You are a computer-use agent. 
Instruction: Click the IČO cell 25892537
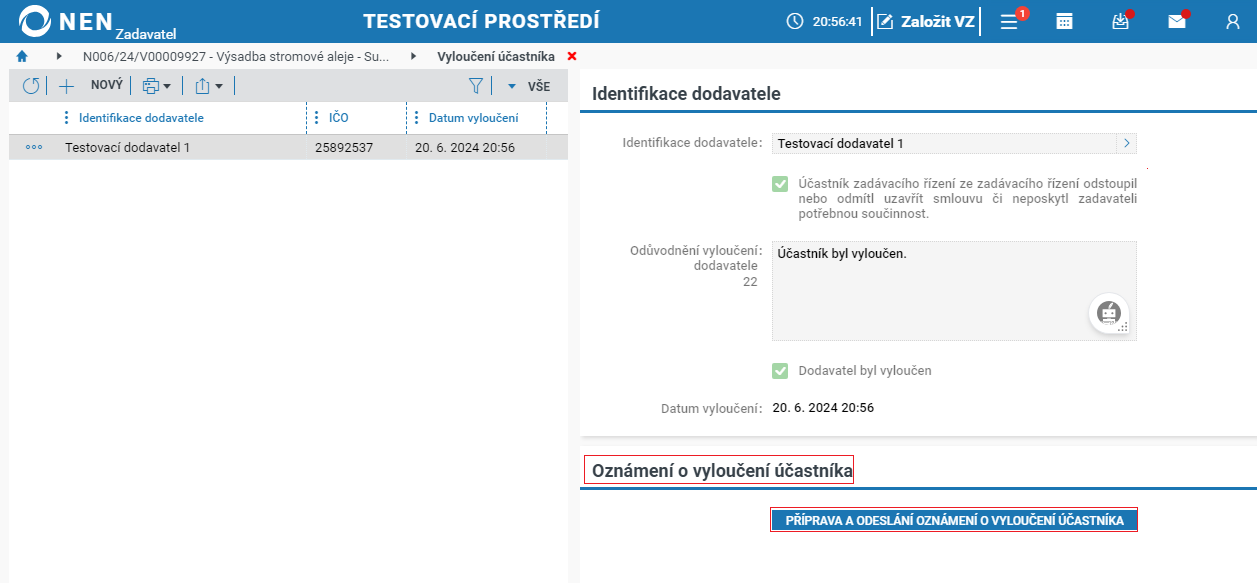point(344,148)
